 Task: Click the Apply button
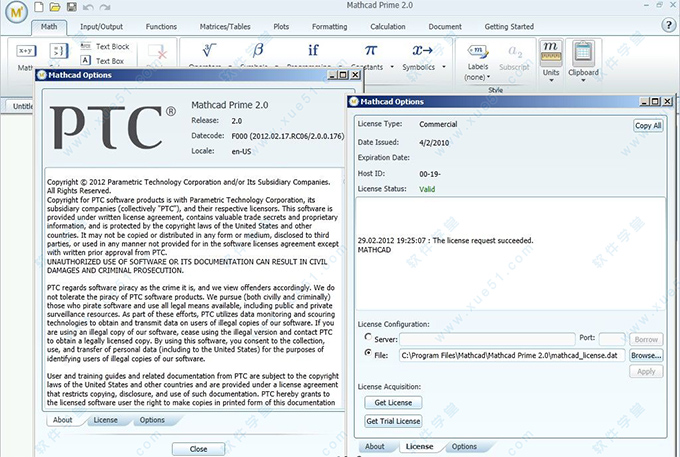pyautogui.click(x=646, y=372)
